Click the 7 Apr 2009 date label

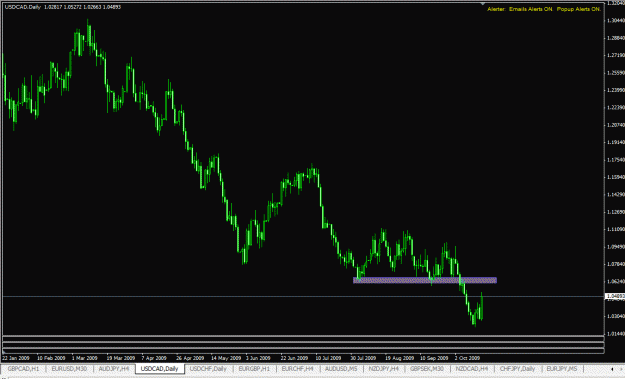click(154, 358)
